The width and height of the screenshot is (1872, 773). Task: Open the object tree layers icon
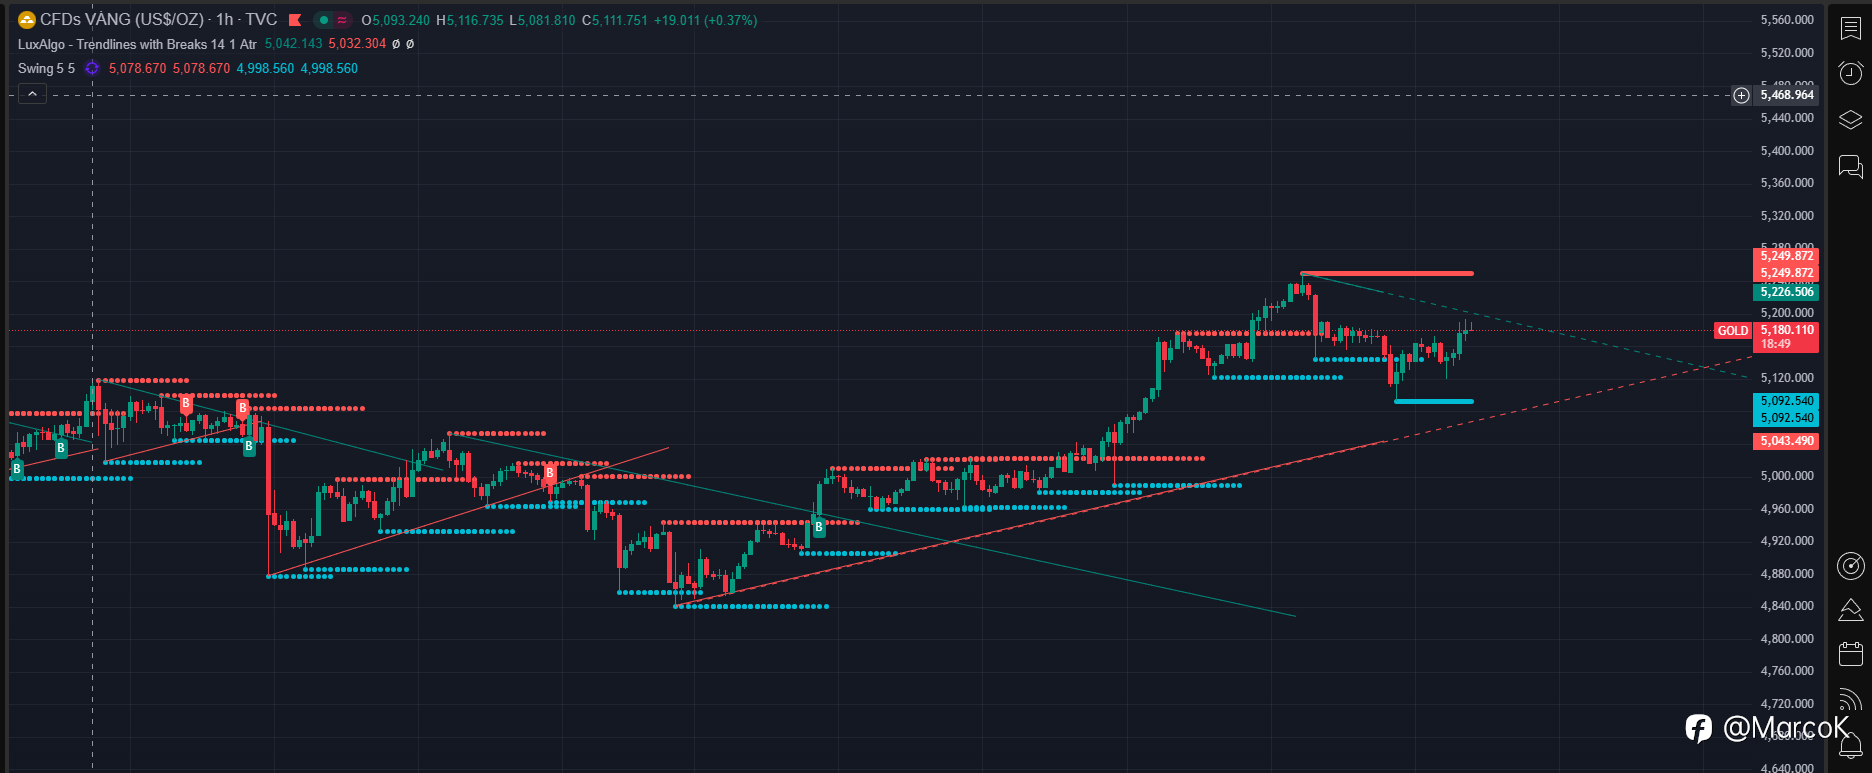[1850, 120]
